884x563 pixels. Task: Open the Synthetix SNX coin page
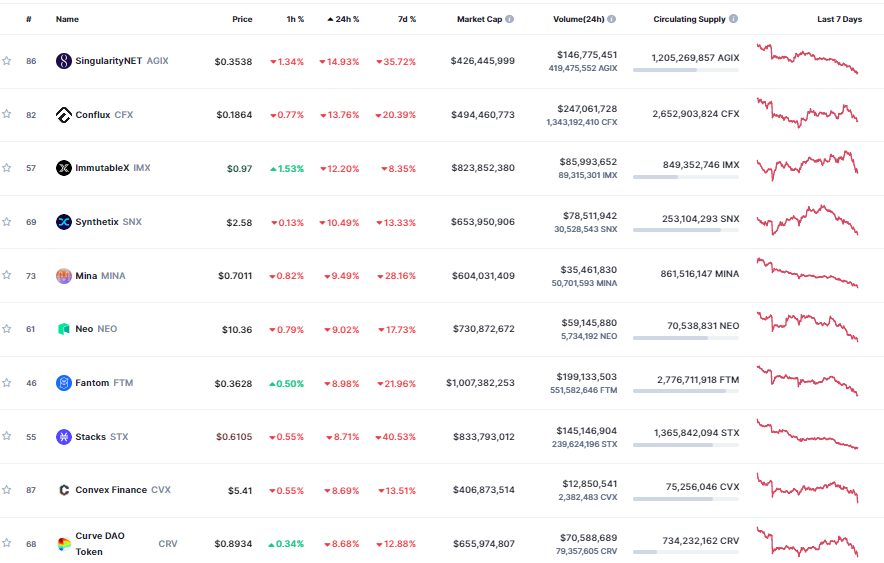coord(108,222)
